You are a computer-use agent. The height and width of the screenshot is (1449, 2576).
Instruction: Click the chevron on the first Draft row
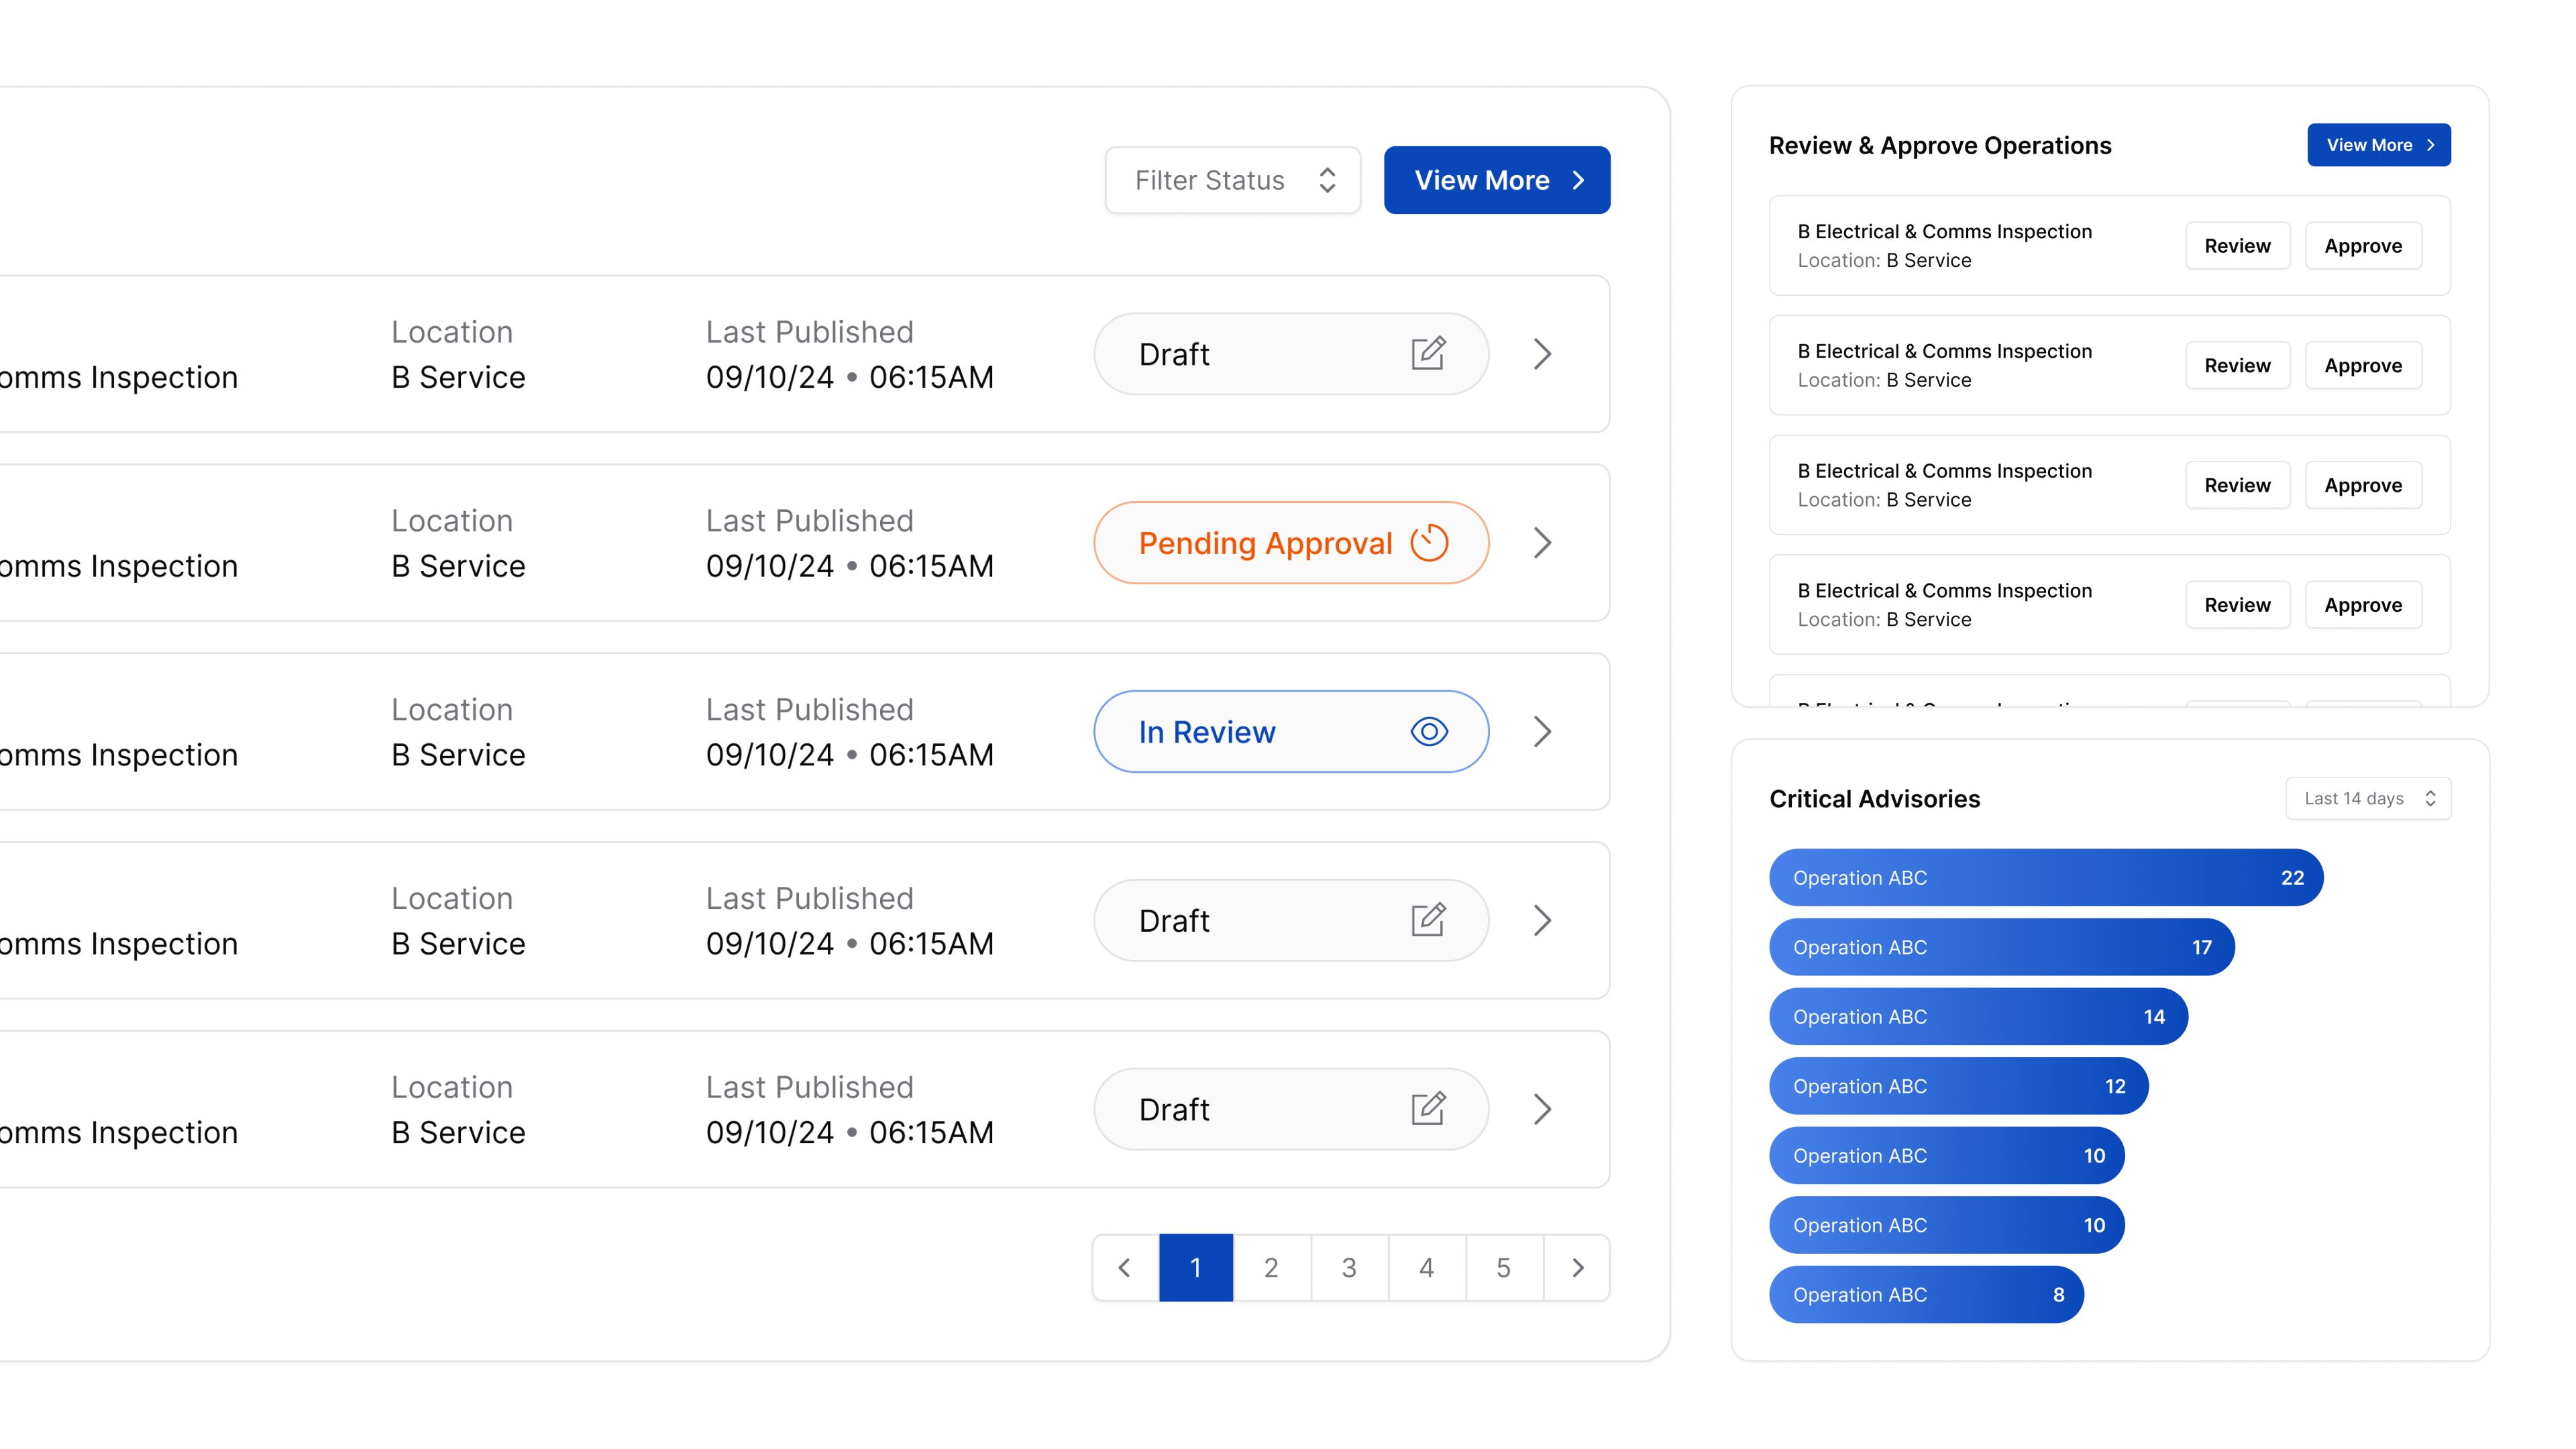(x=1542, y=353)
